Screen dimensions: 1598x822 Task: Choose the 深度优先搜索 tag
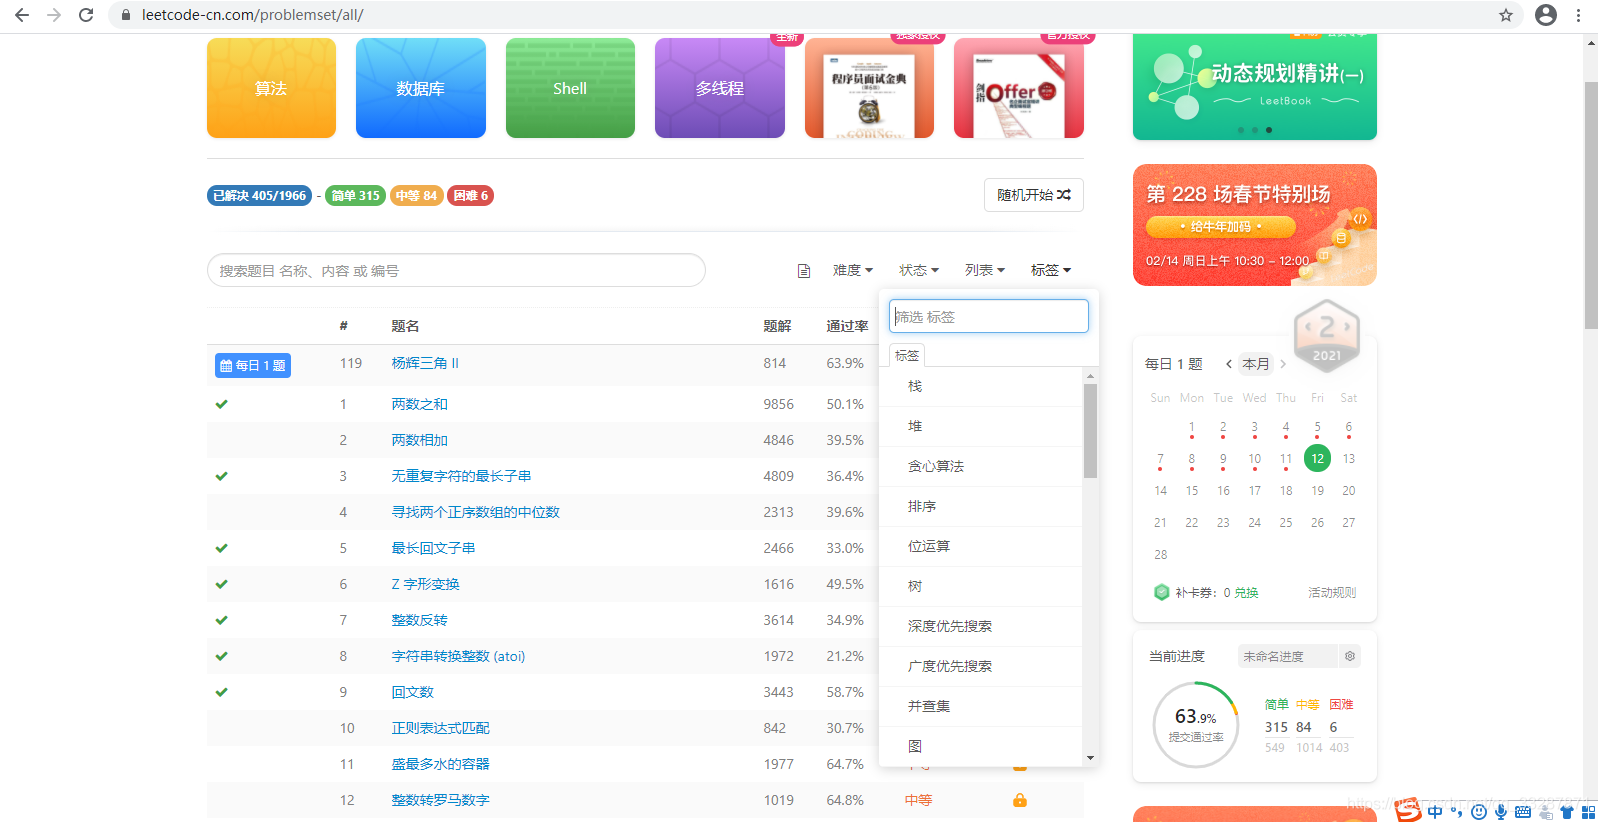point(981,626)
